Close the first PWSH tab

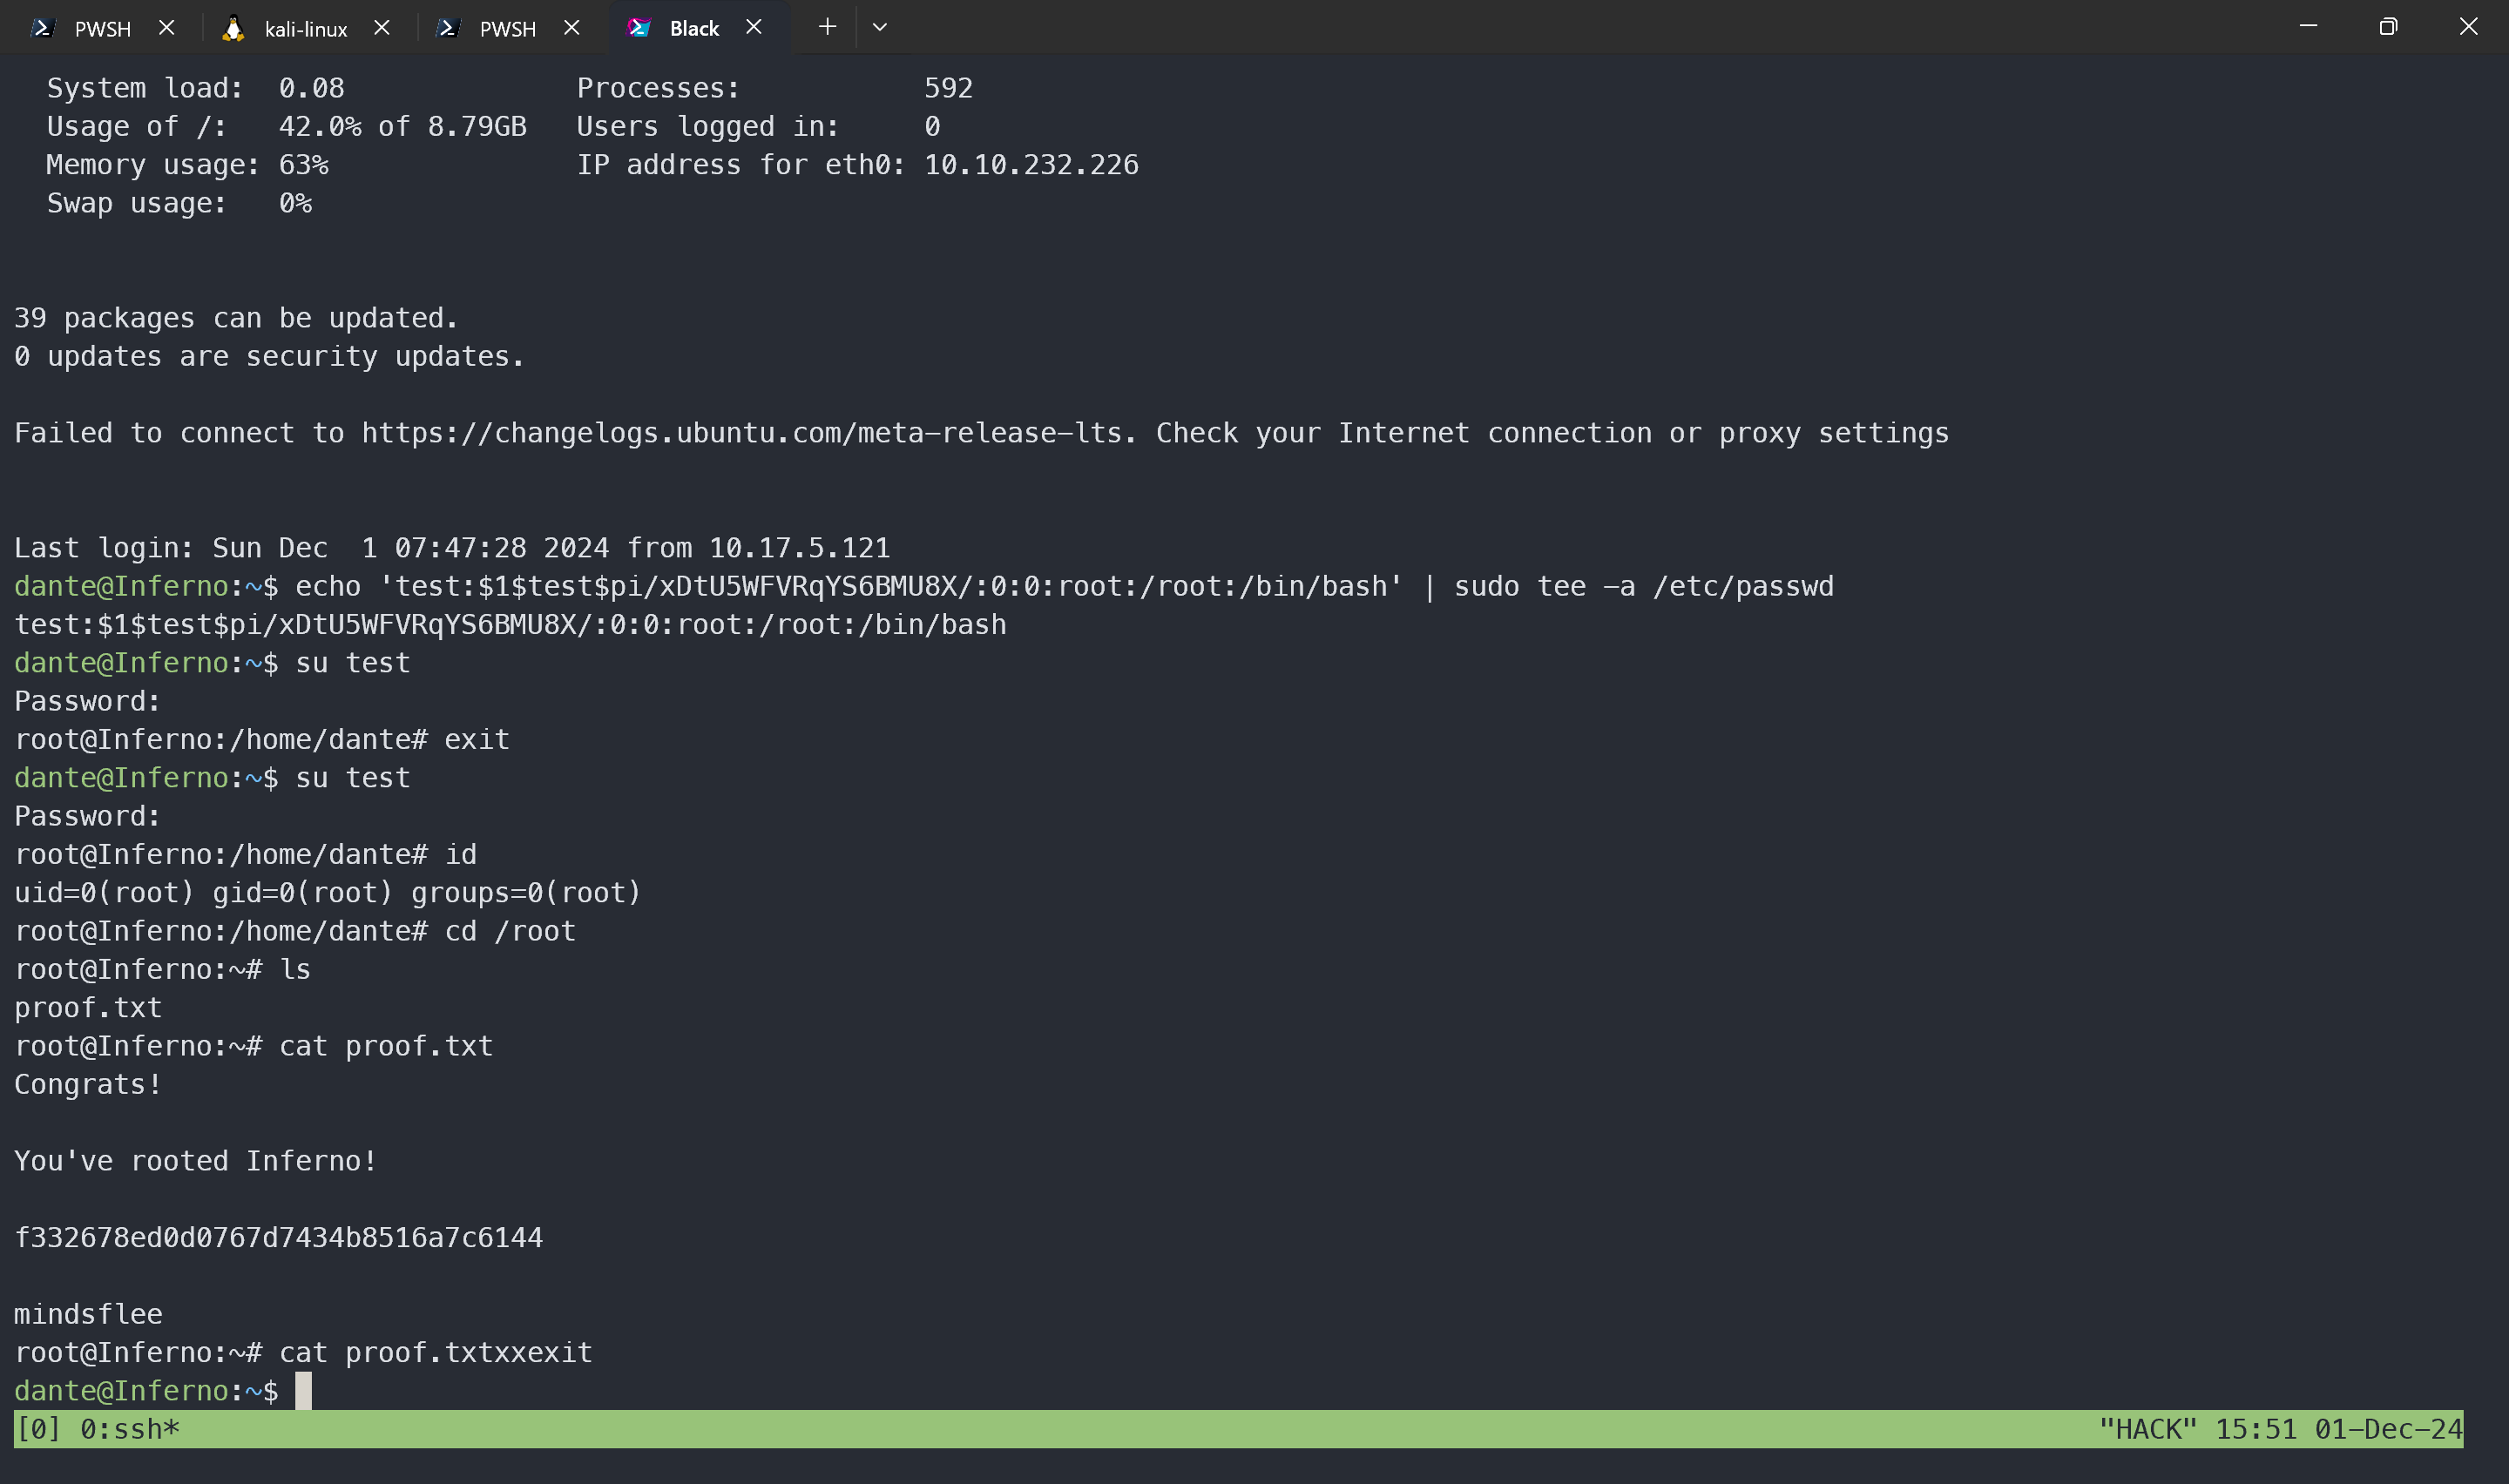[x=167, y=28]
